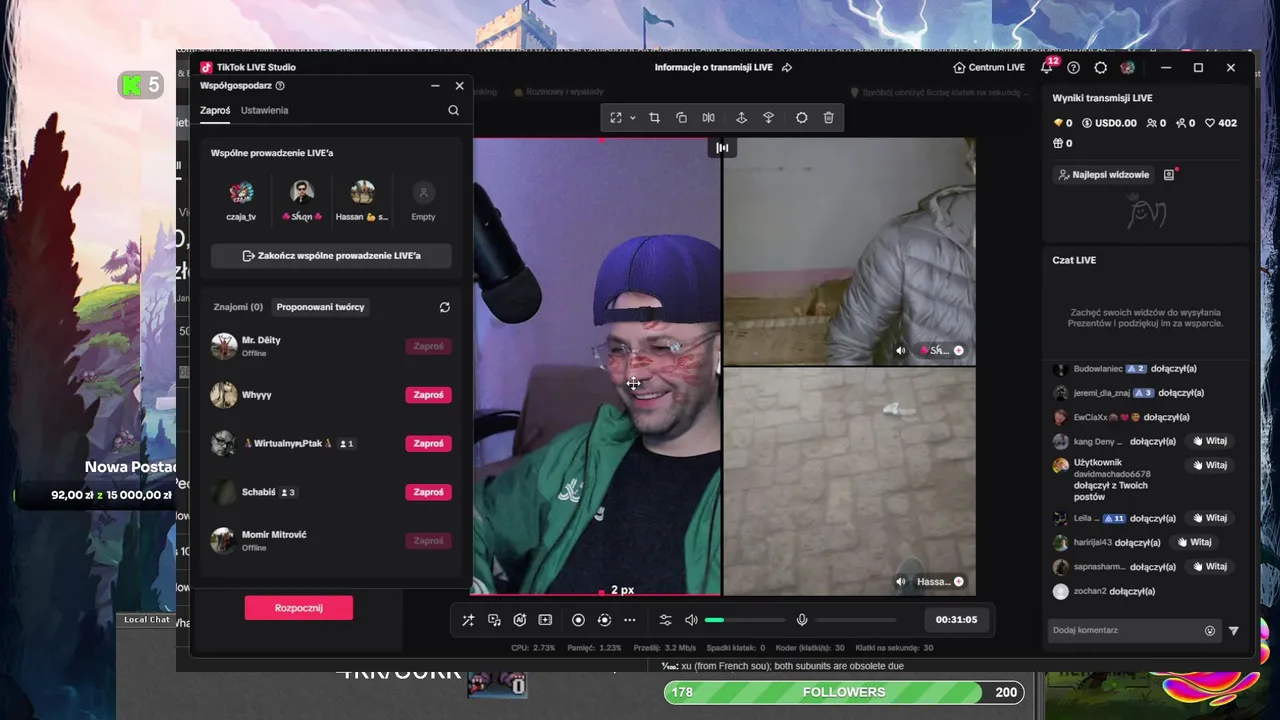The image size is (1280, 720).
Task: Click the search icon in Współgospodarz panel
Action: tap(454, 111)
